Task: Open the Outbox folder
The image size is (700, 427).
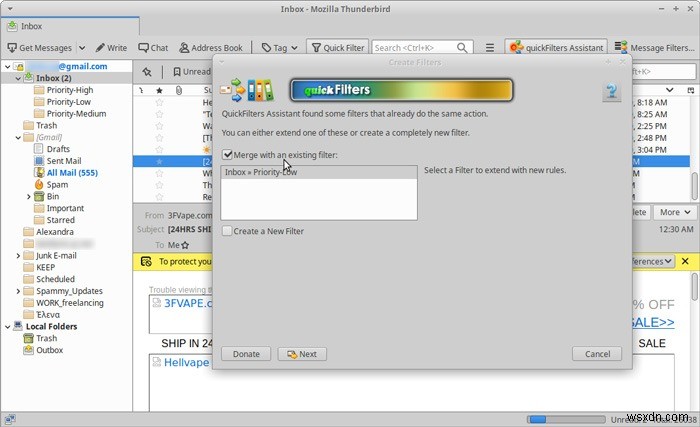Action: click(x=49, y=350)
